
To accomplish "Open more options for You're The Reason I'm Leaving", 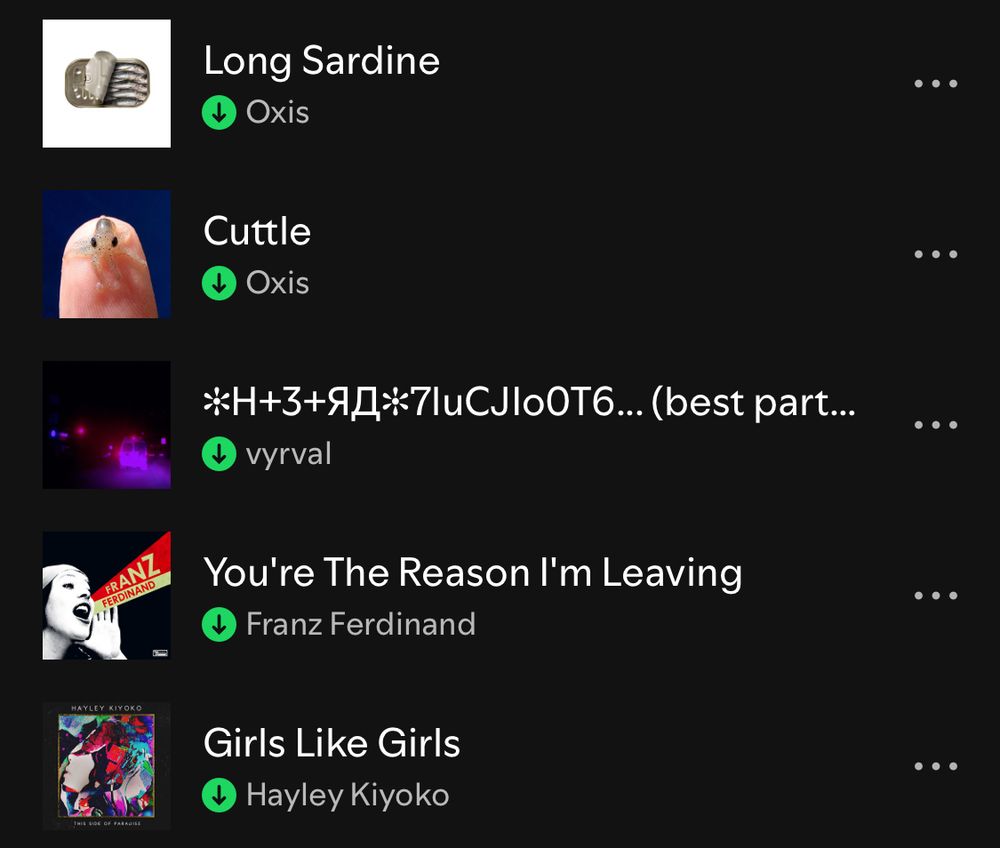I will (x=936, y=596).
